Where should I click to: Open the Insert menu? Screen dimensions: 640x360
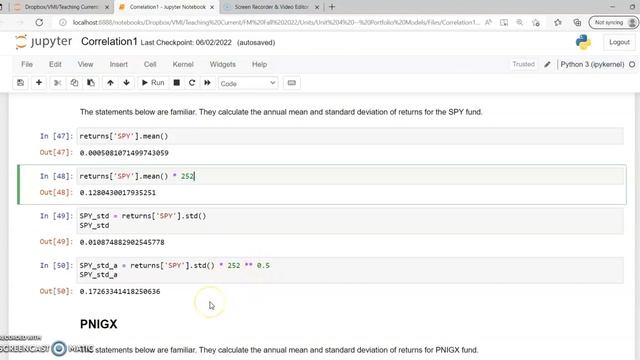(118, 64)
